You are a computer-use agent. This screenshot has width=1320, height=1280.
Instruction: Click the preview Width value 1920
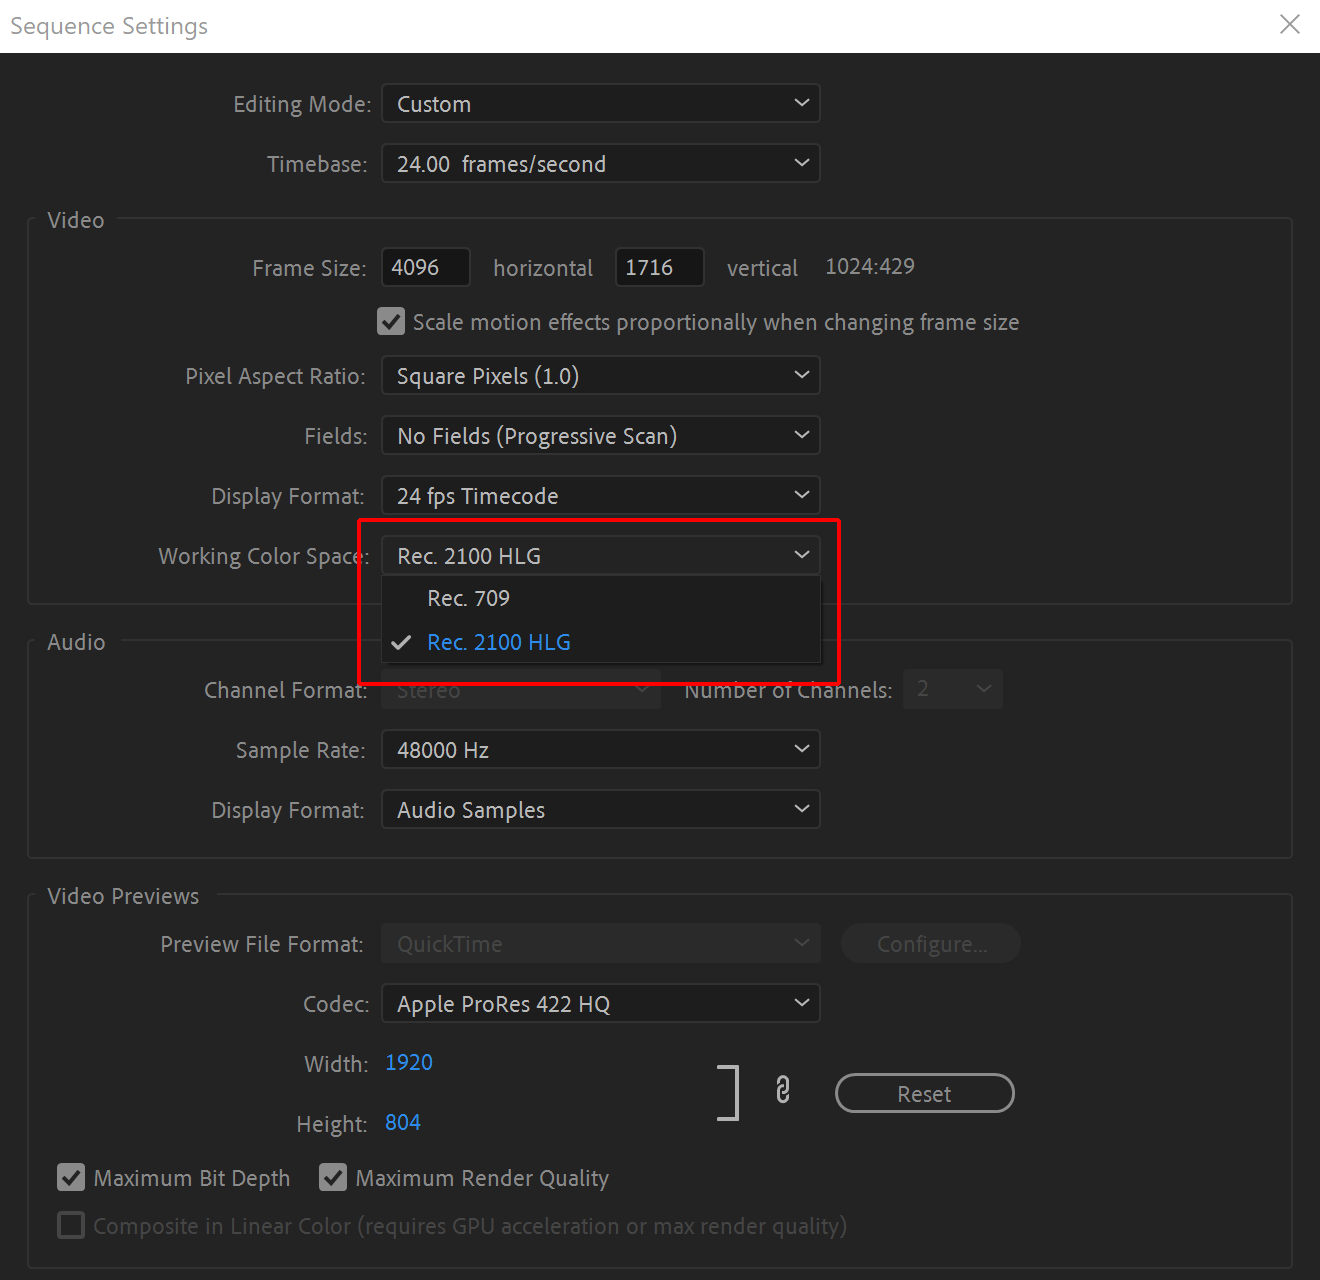(x=409, y=1063)
